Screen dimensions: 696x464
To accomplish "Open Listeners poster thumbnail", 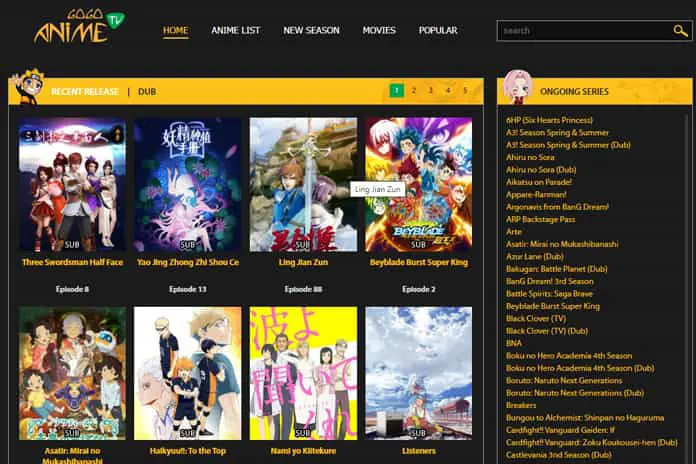I will pyautogui.click(x=419, y=373).
